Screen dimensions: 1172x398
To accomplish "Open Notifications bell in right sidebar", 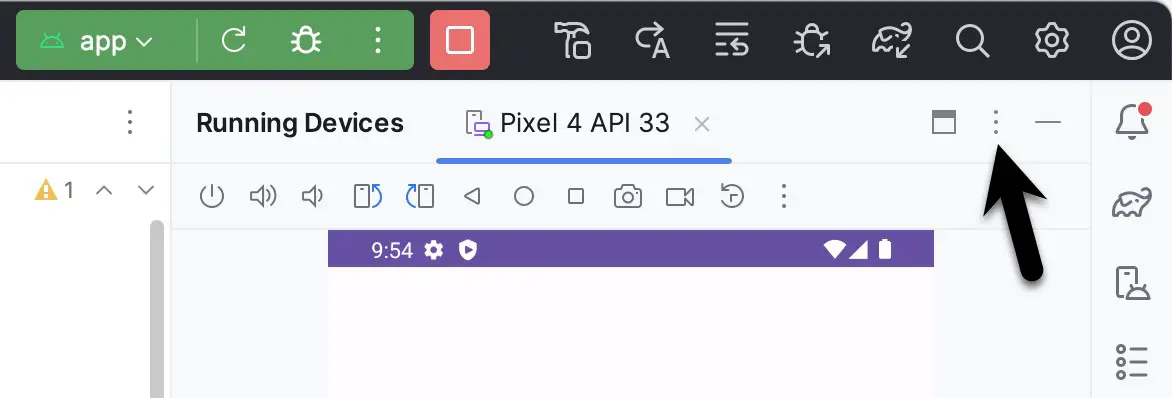I will (x=1132, y=121).
